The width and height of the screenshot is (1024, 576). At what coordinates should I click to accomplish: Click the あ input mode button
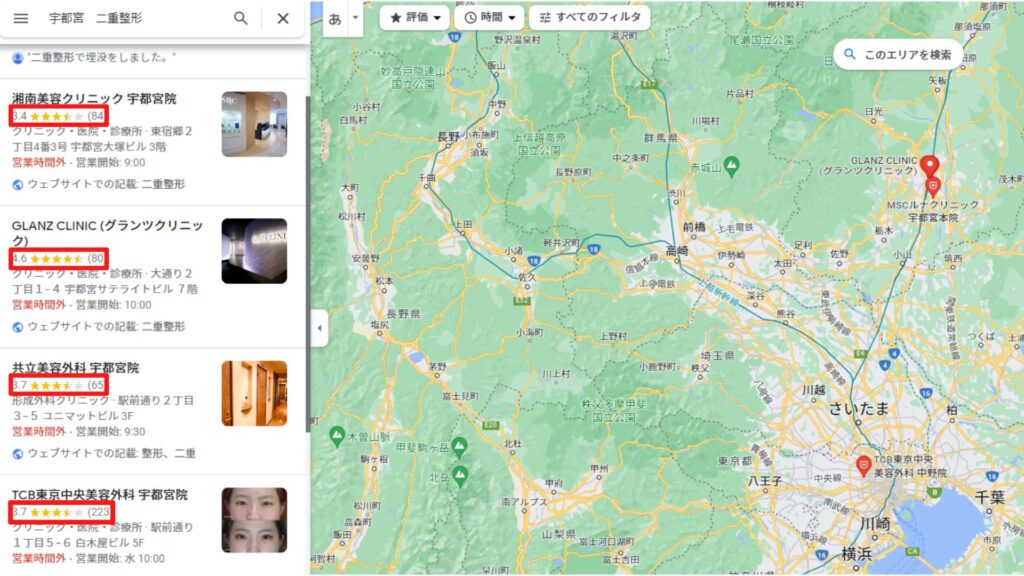pyautogui.click(x=335, y=18)
